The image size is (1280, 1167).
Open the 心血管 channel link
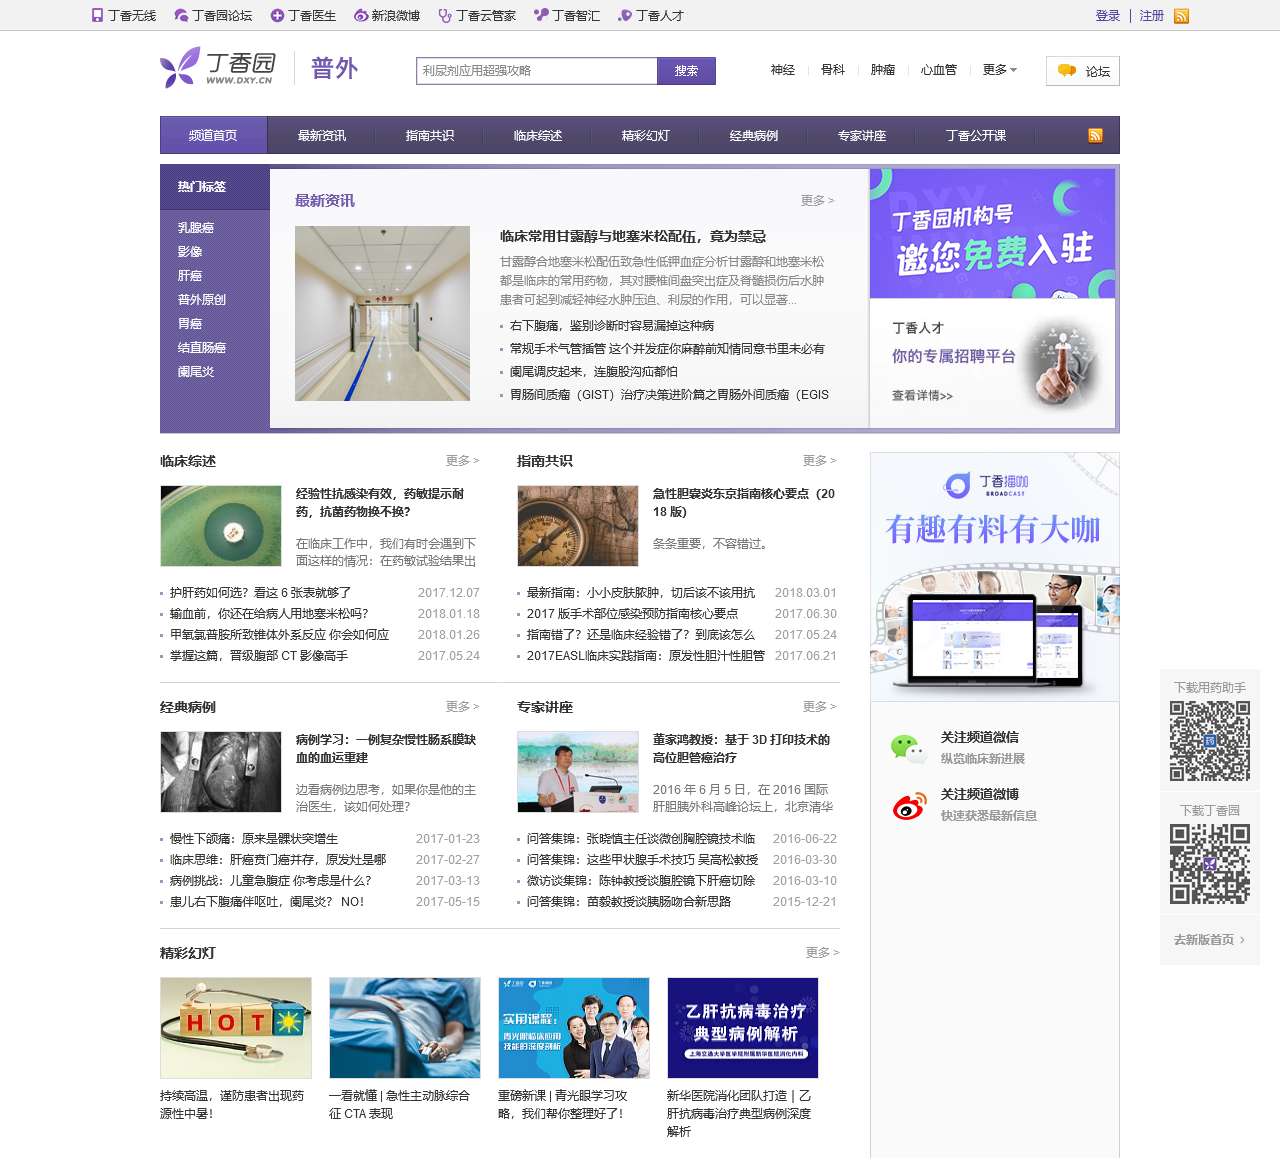click(x=939, y=70)
